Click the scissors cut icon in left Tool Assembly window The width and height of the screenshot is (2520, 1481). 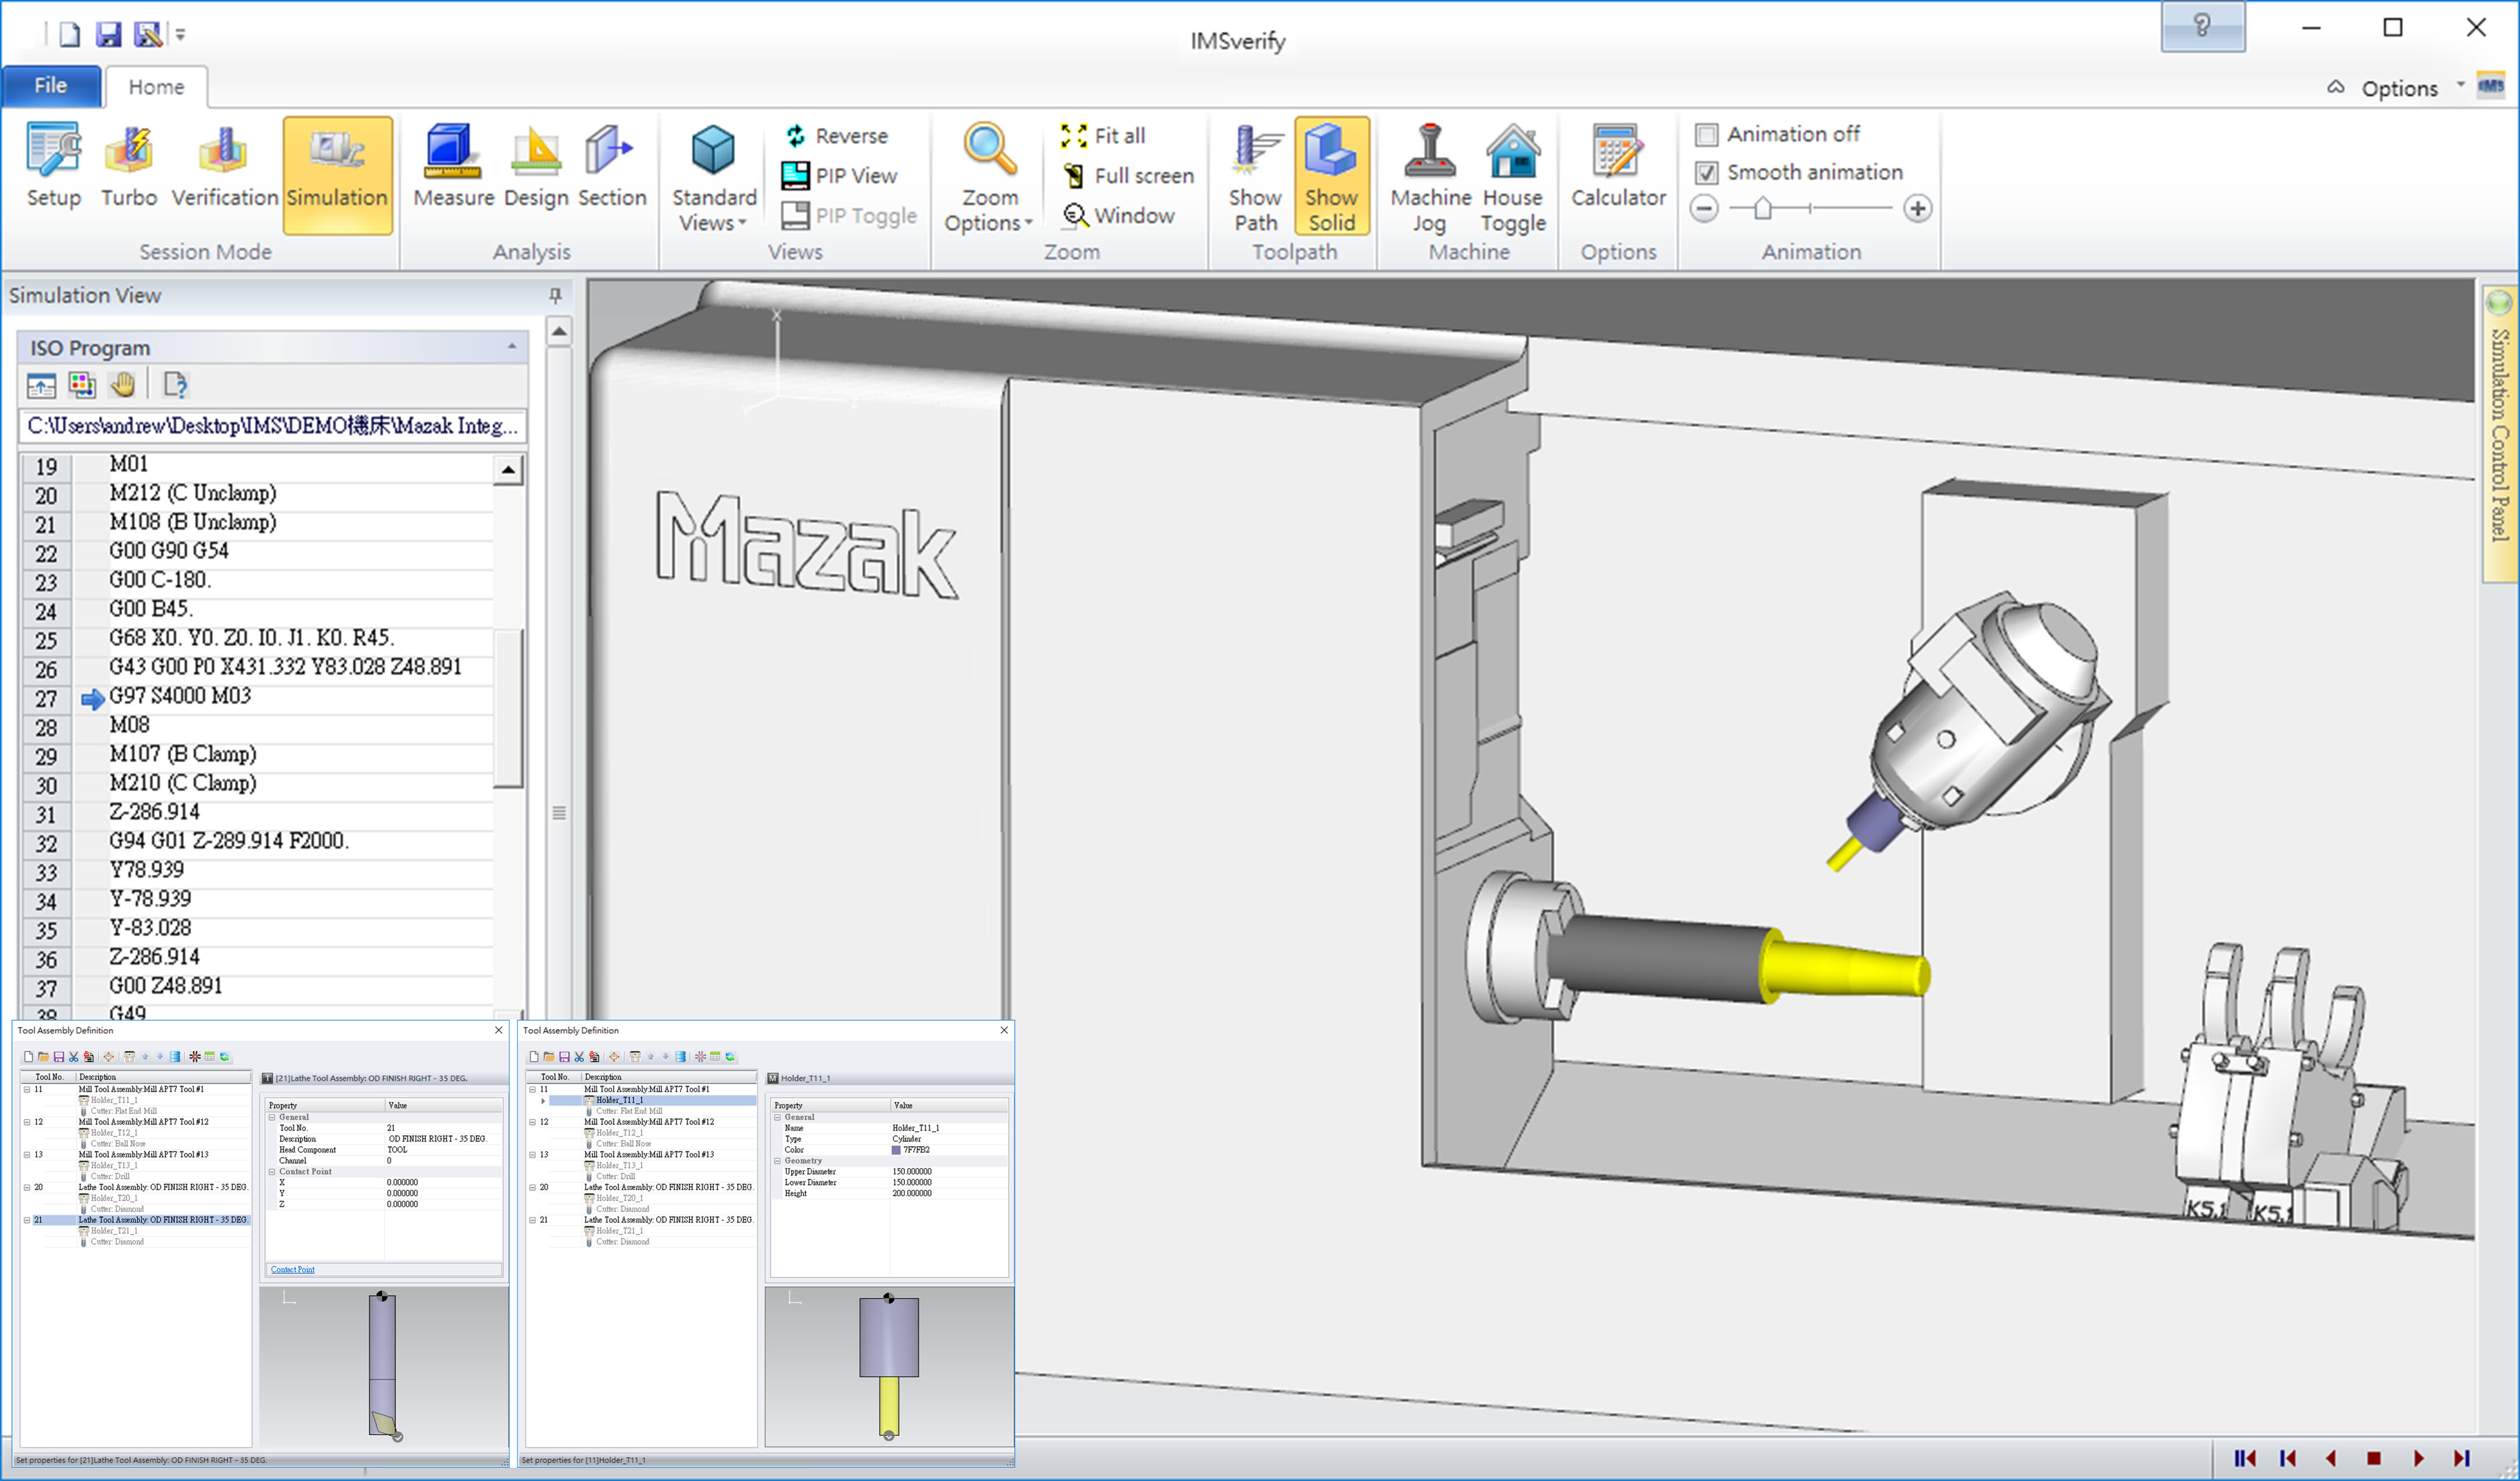pos(73,1057)
